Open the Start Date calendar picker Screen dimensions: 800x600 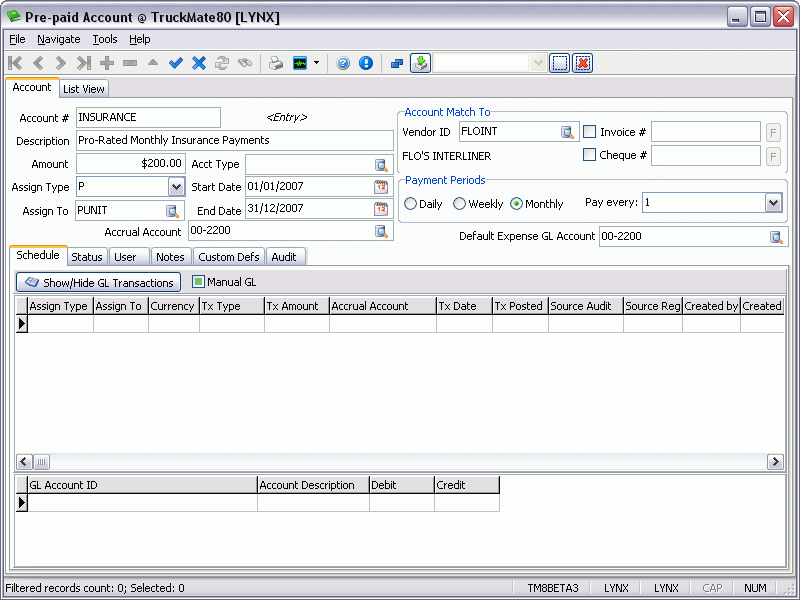[381, 187]
